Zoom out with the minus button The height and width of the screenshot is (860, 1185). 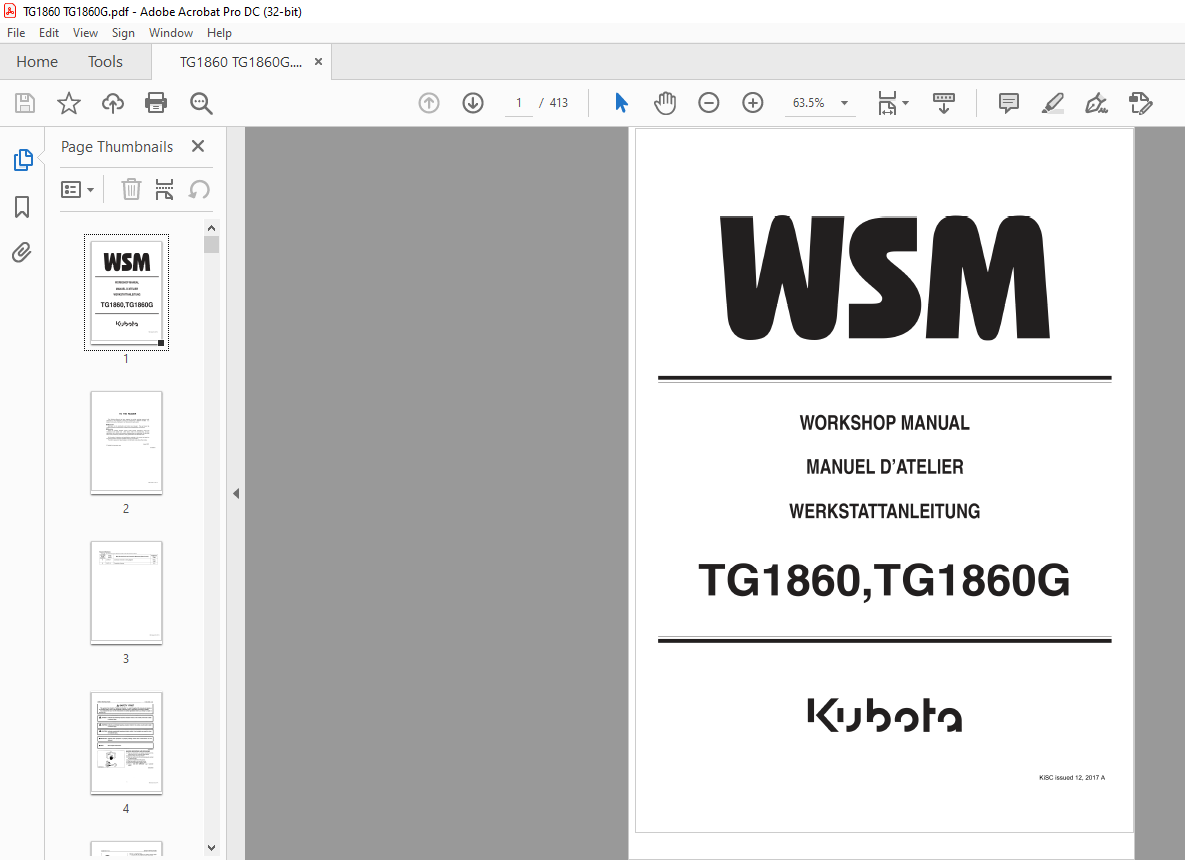click(709, 103)
